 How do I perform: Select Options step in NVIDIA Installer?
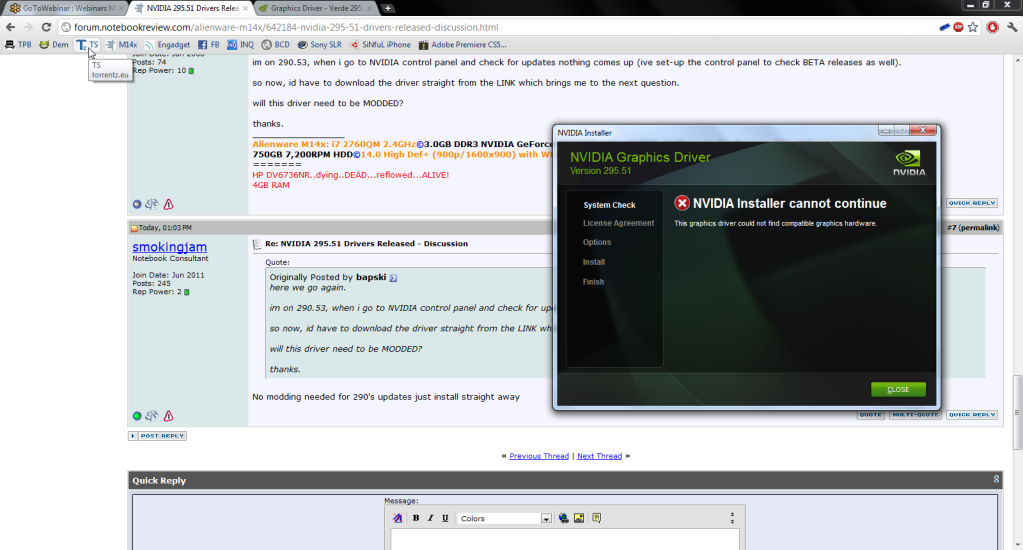(x=597, y=242)
